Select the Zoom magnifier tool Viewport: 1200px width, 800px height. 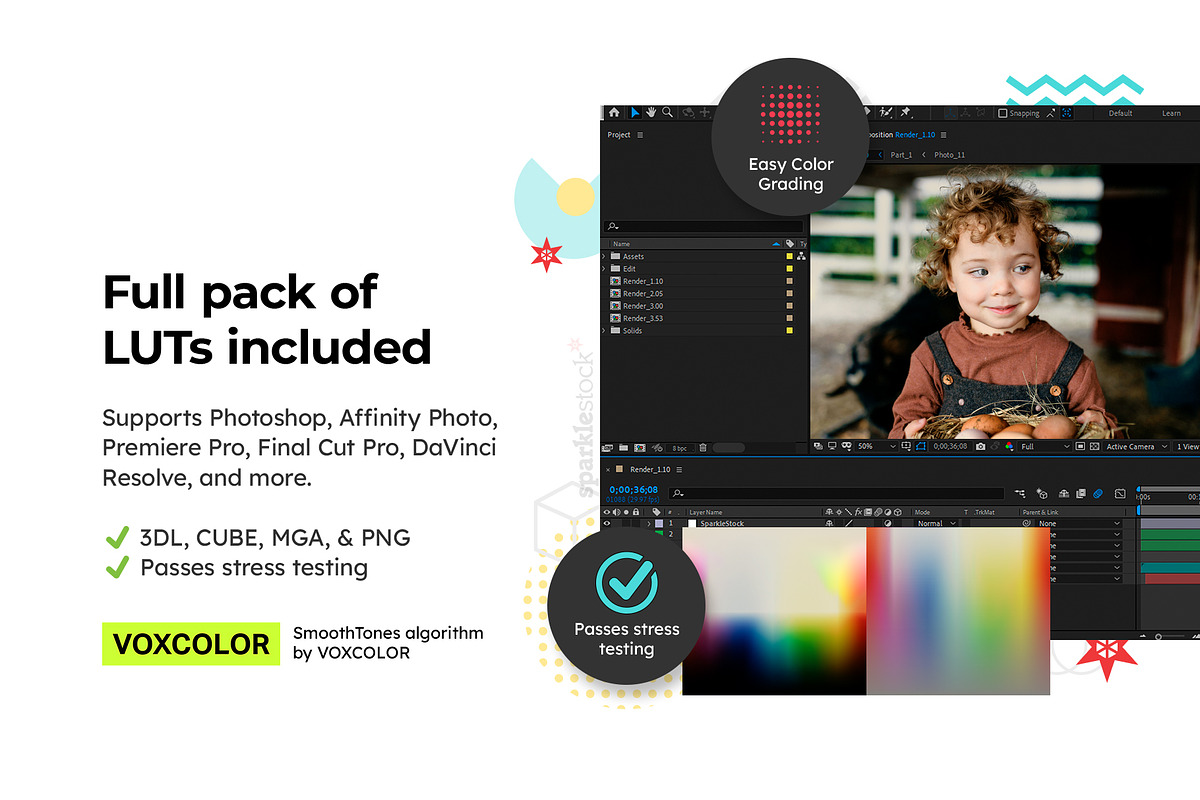coord(667,112)
